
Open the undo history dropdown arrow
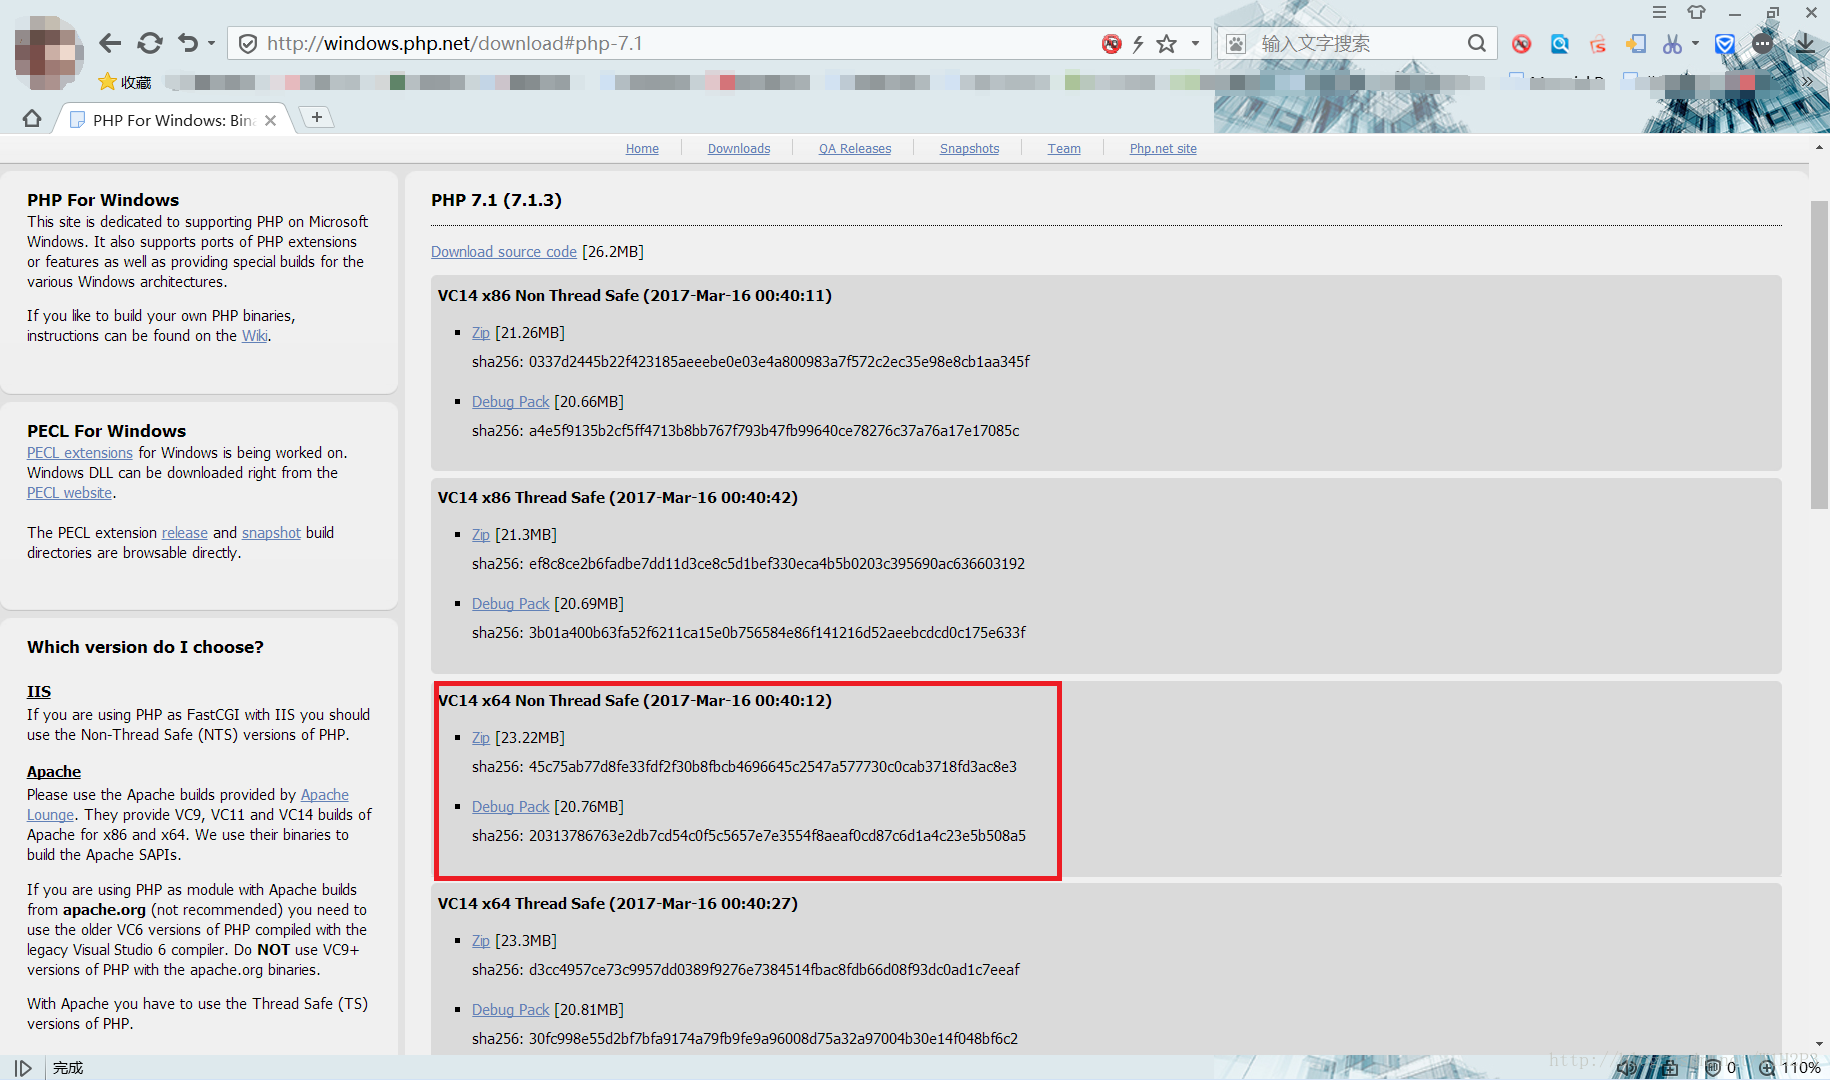[x=211, y=44]
